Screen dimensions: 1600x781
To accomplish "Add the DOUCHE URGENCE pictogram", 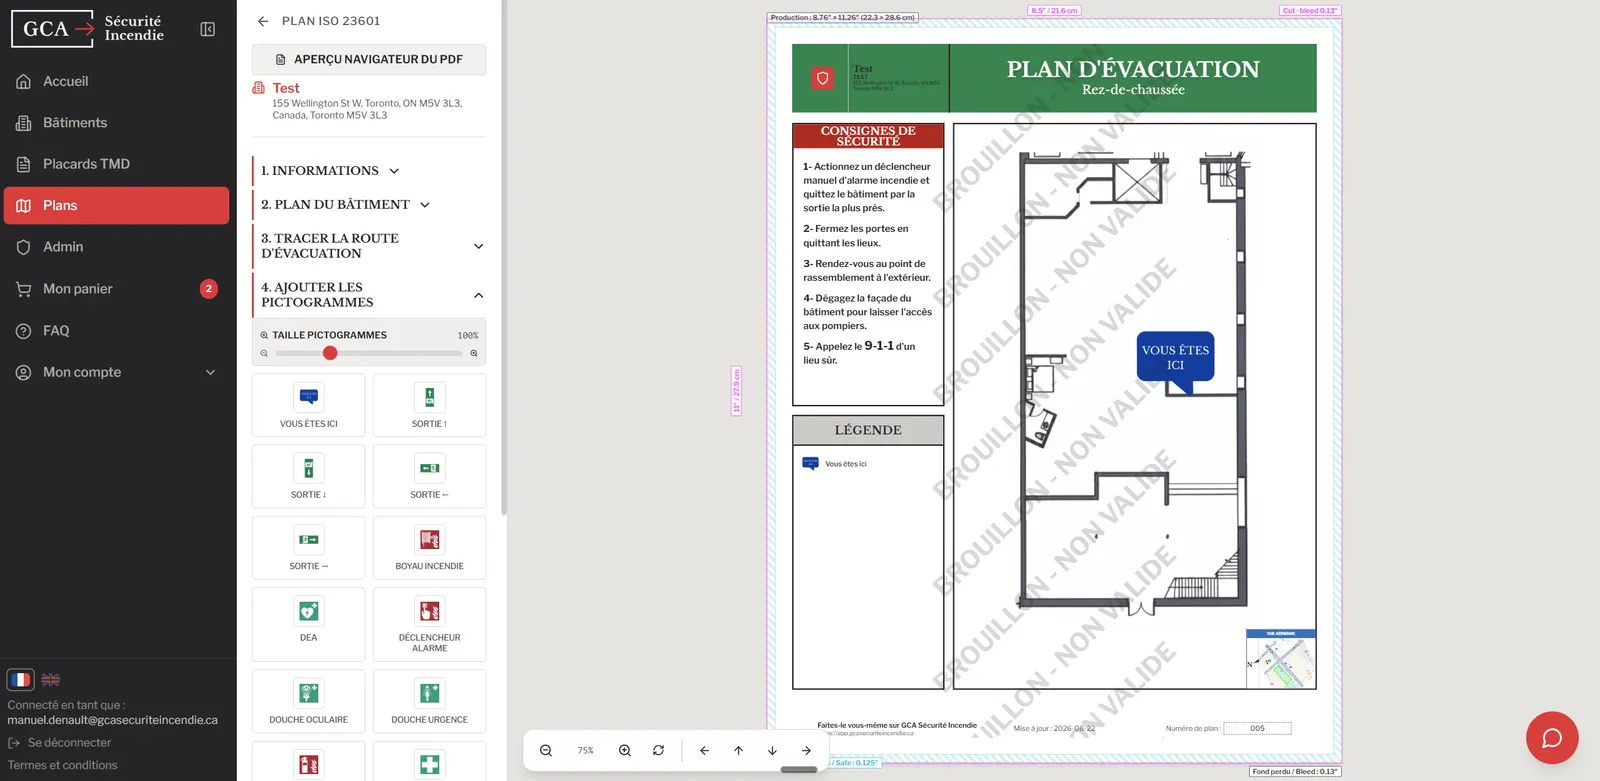I will coord(430,701).
